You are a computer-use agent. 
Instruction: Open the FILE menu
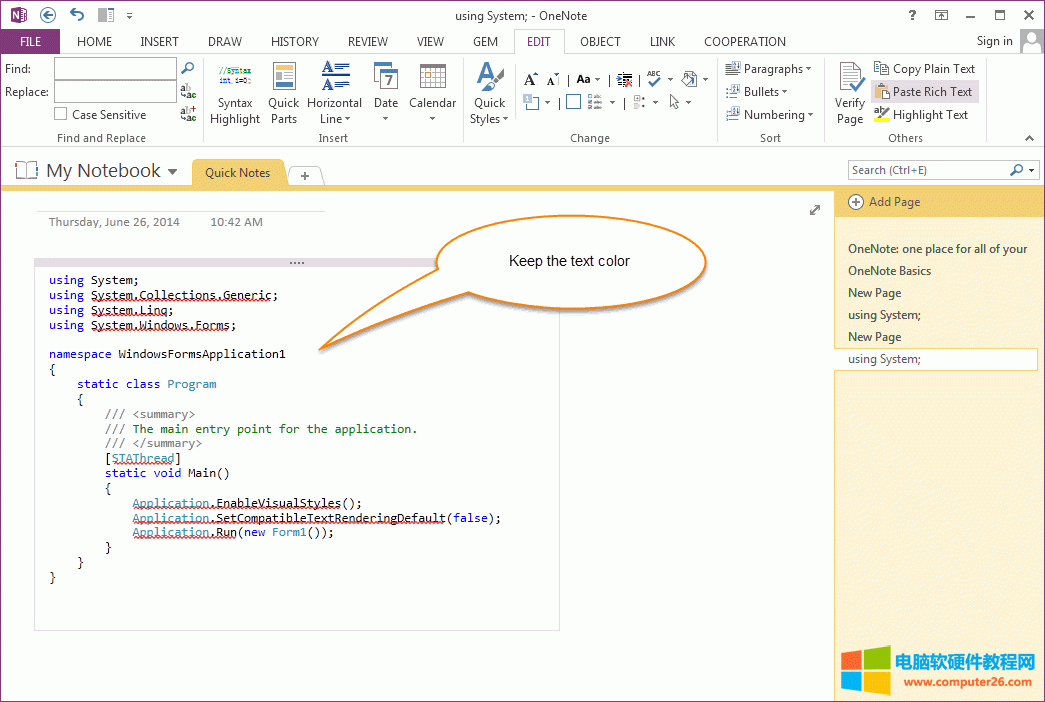(x=30, y=42)
